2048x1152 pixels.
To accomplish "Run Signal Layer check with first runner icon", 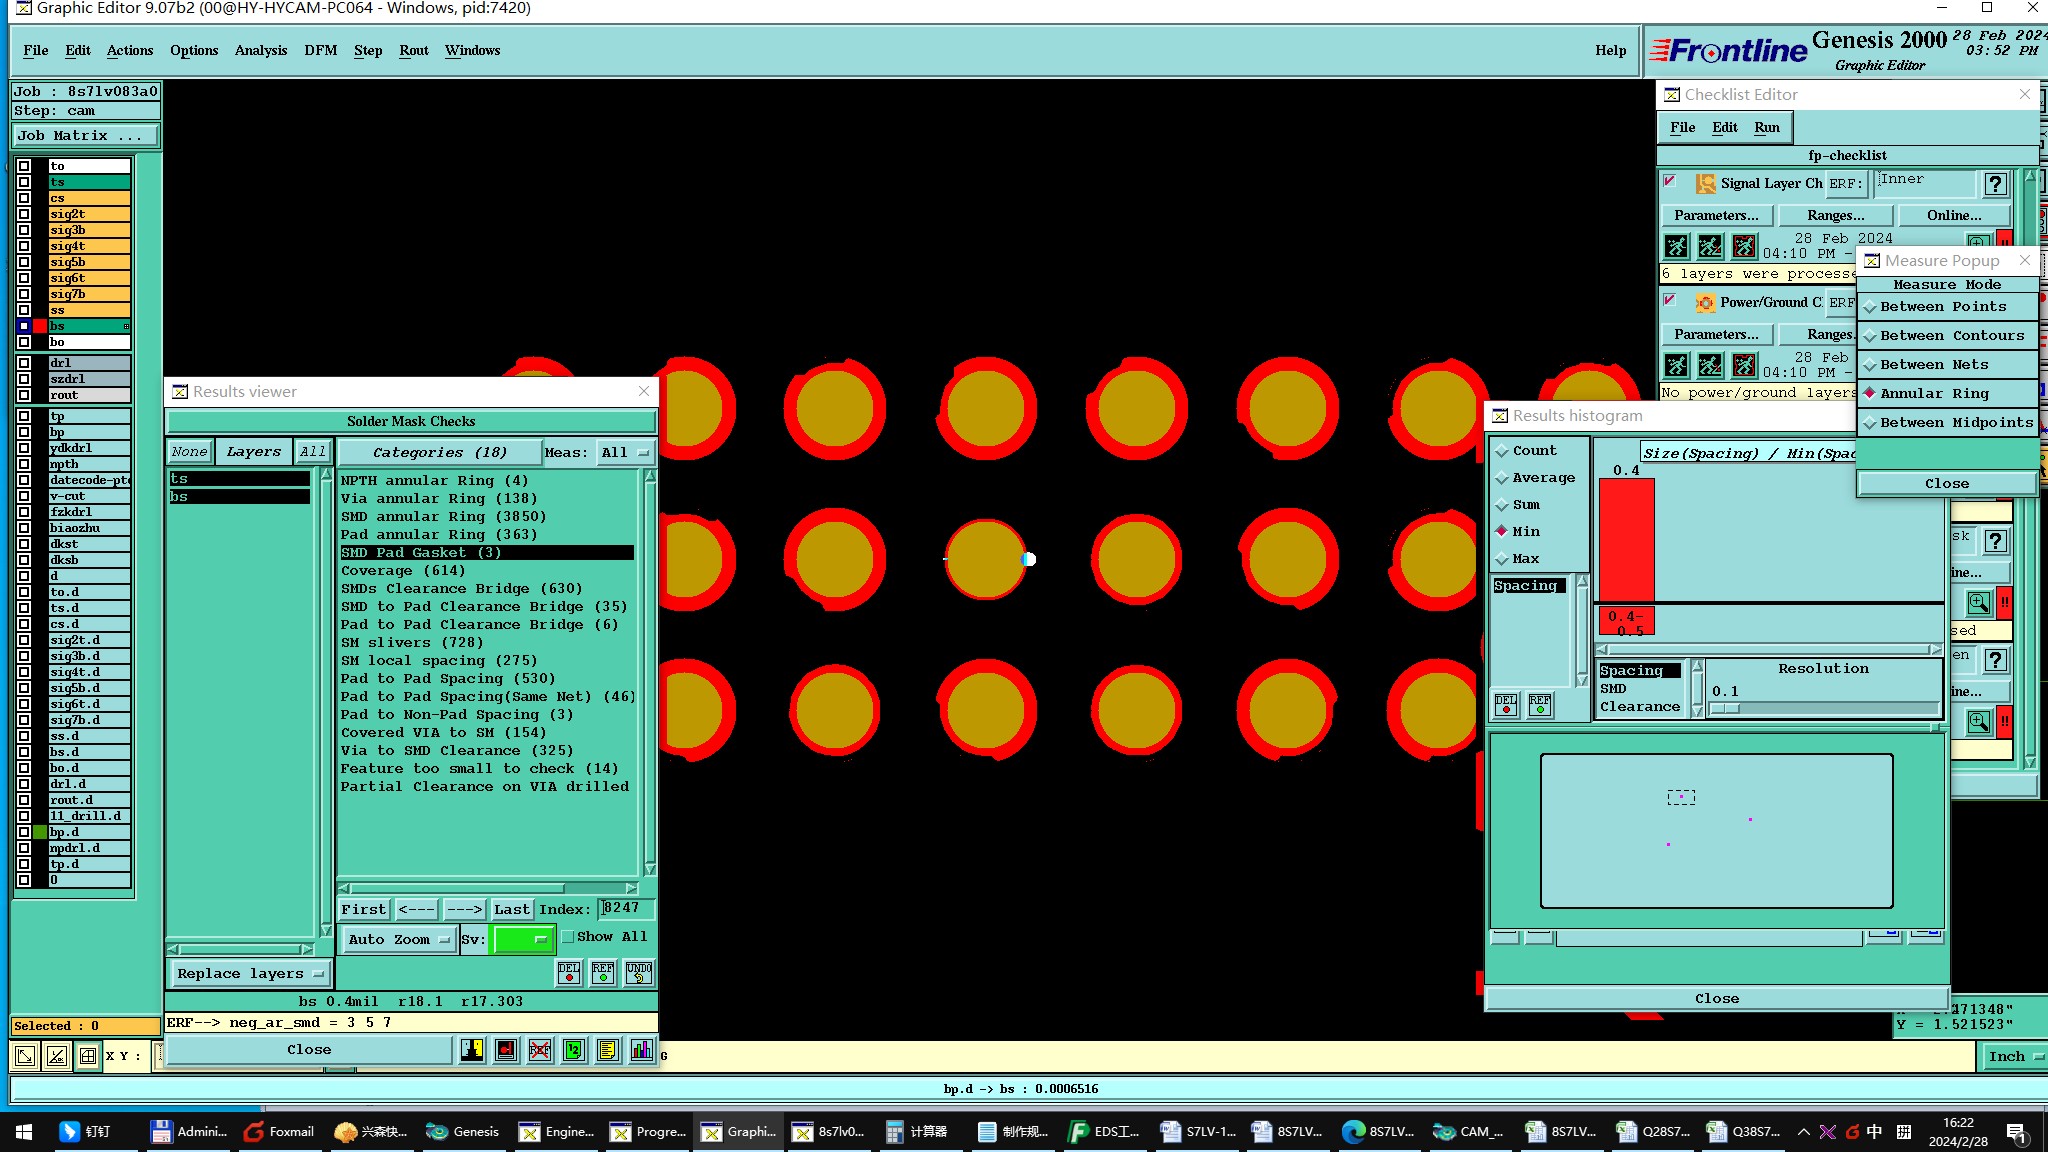I will pos(1677,246).
